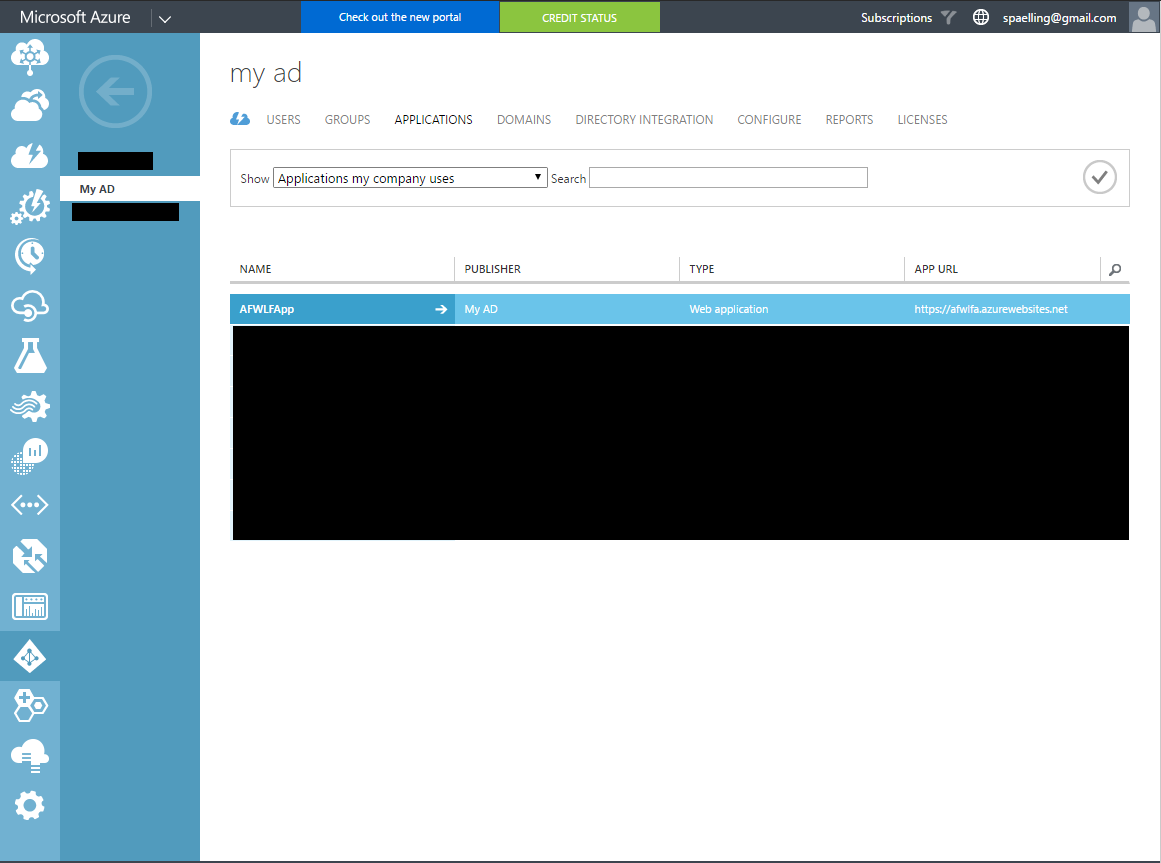Open the Settings gear icon in sidebar
This screenshot has height=863, width=1161.
(30, 805)
